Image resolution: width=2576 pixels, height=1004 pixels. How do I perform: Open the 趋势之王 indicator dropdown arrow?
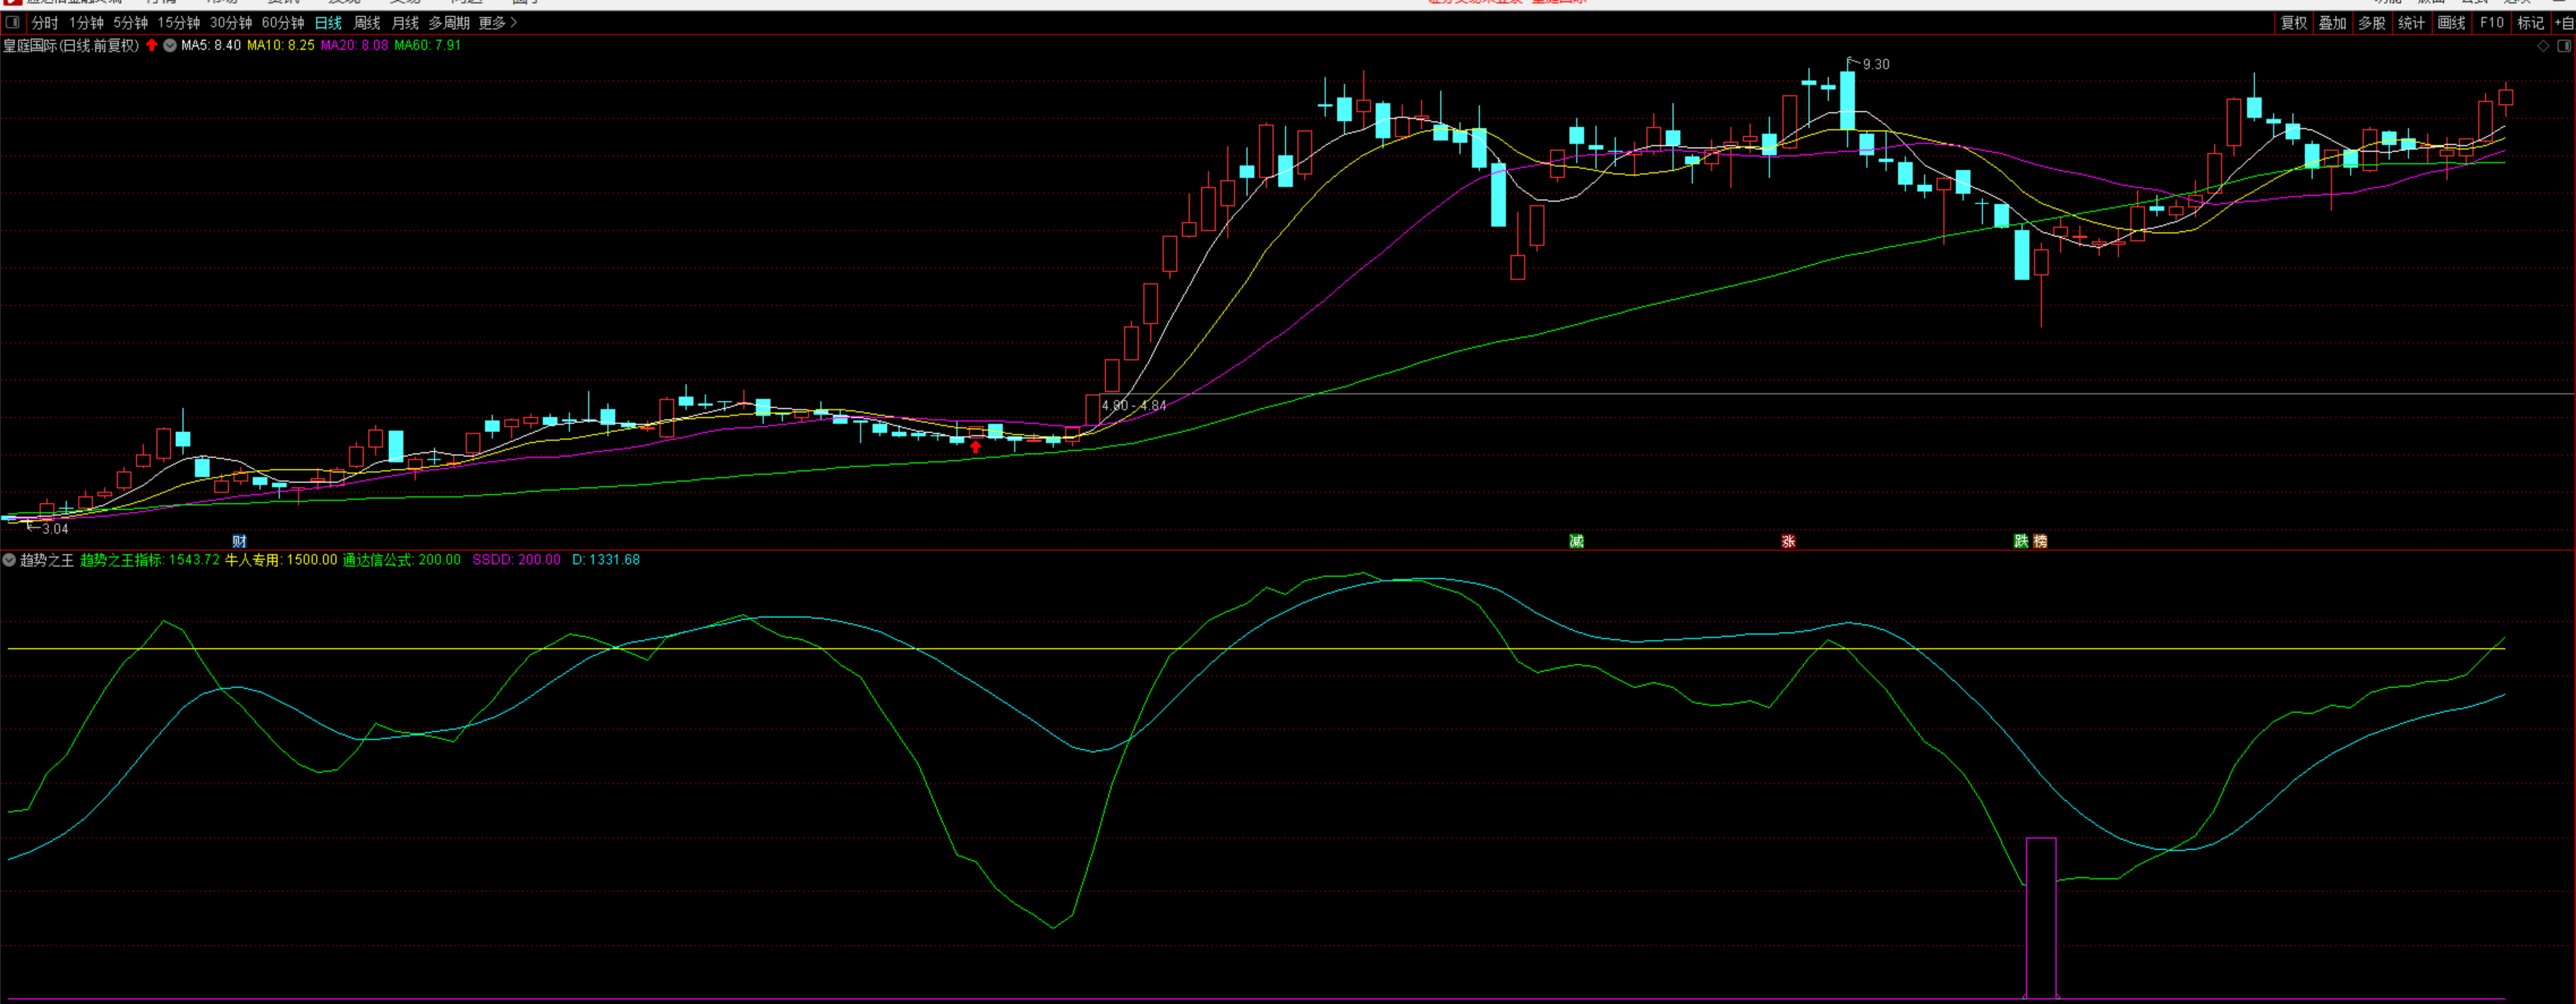(x=9, y=560)
